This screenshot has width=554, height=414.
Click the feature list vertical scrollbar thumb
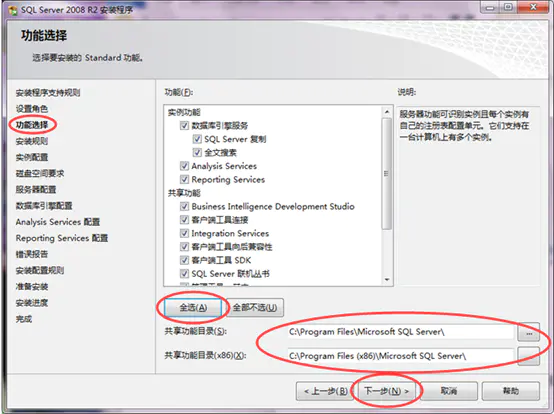[387, 173]
